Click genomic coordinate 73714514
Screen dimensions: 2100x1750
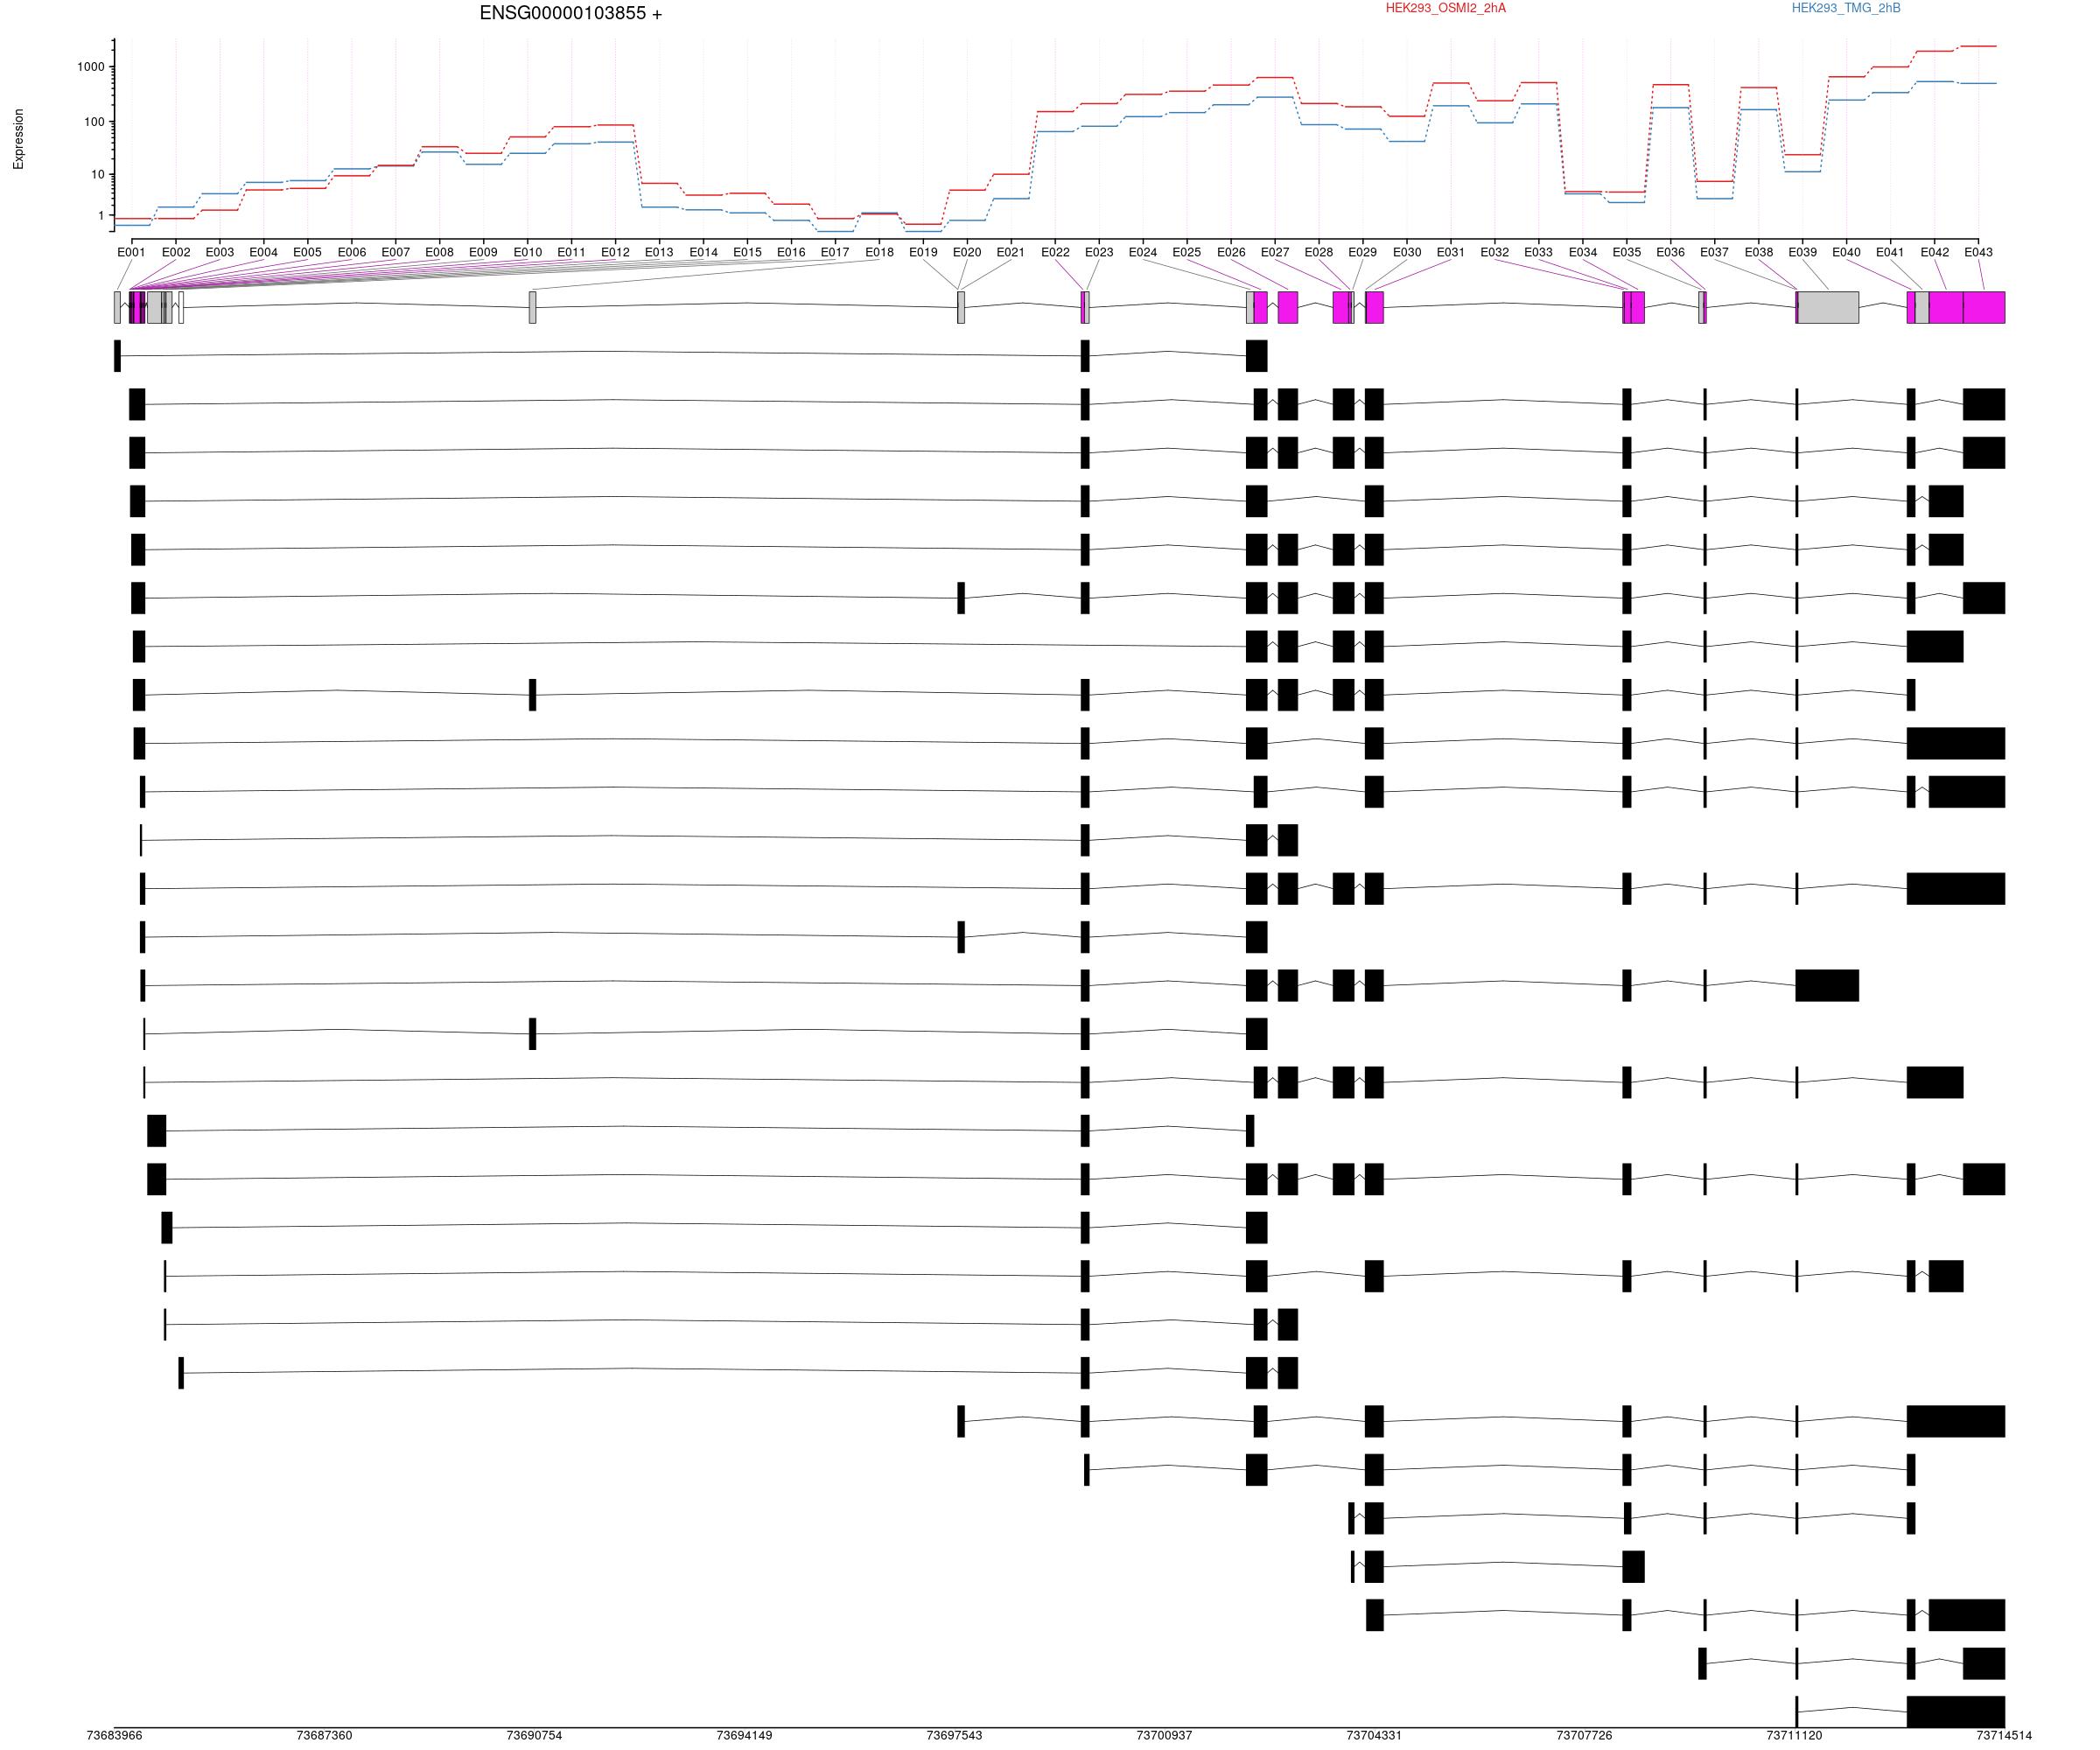point(2004,1736)
